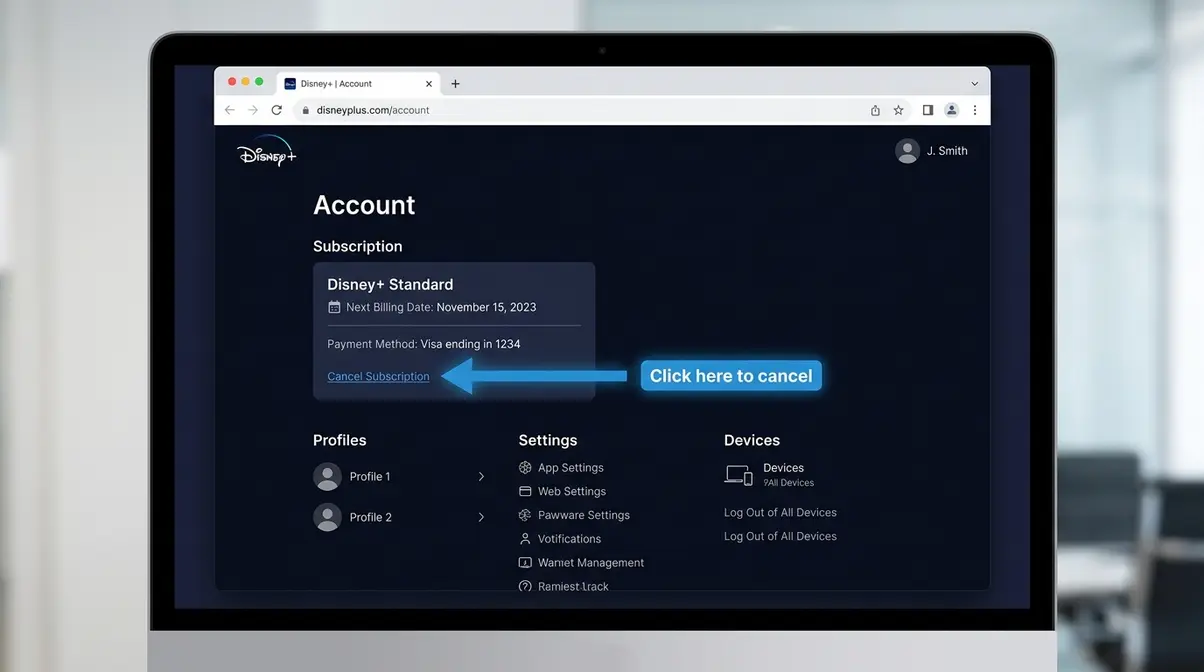This screenshot has width=1204, height=672.
Task: Click the 'Account' page heading
Action: tap(364, 205)
